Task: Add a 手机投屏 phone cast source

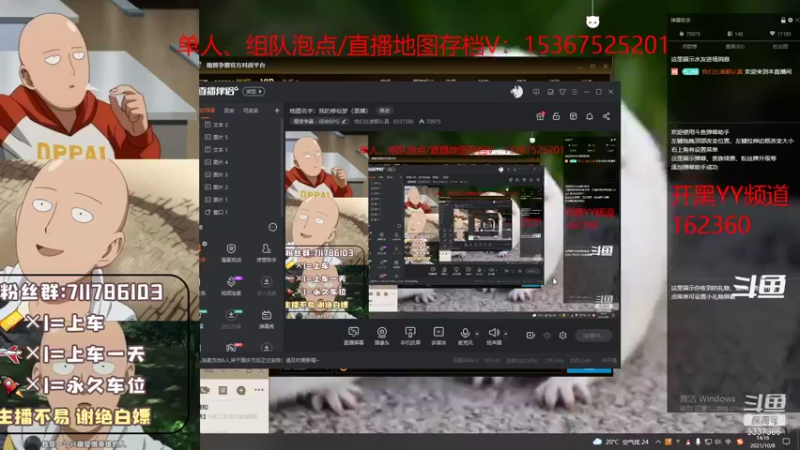Action: pos(410,335)
